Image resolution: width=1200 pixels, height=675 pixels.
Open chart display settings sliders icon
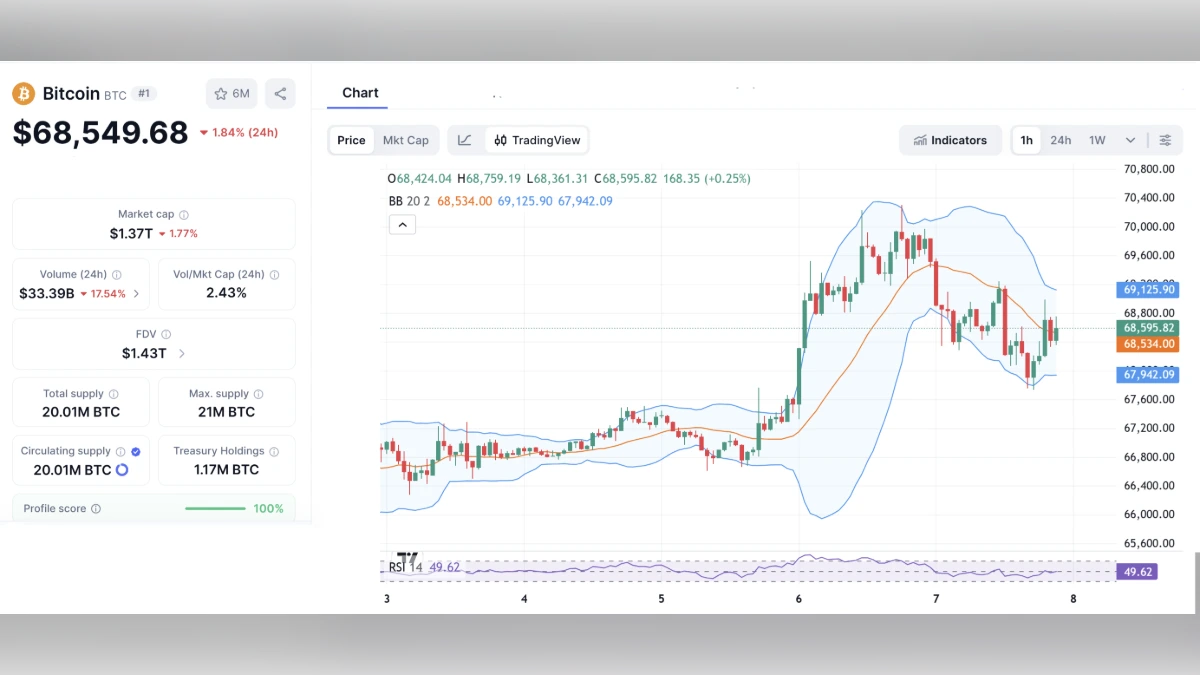pos(1165,140)
